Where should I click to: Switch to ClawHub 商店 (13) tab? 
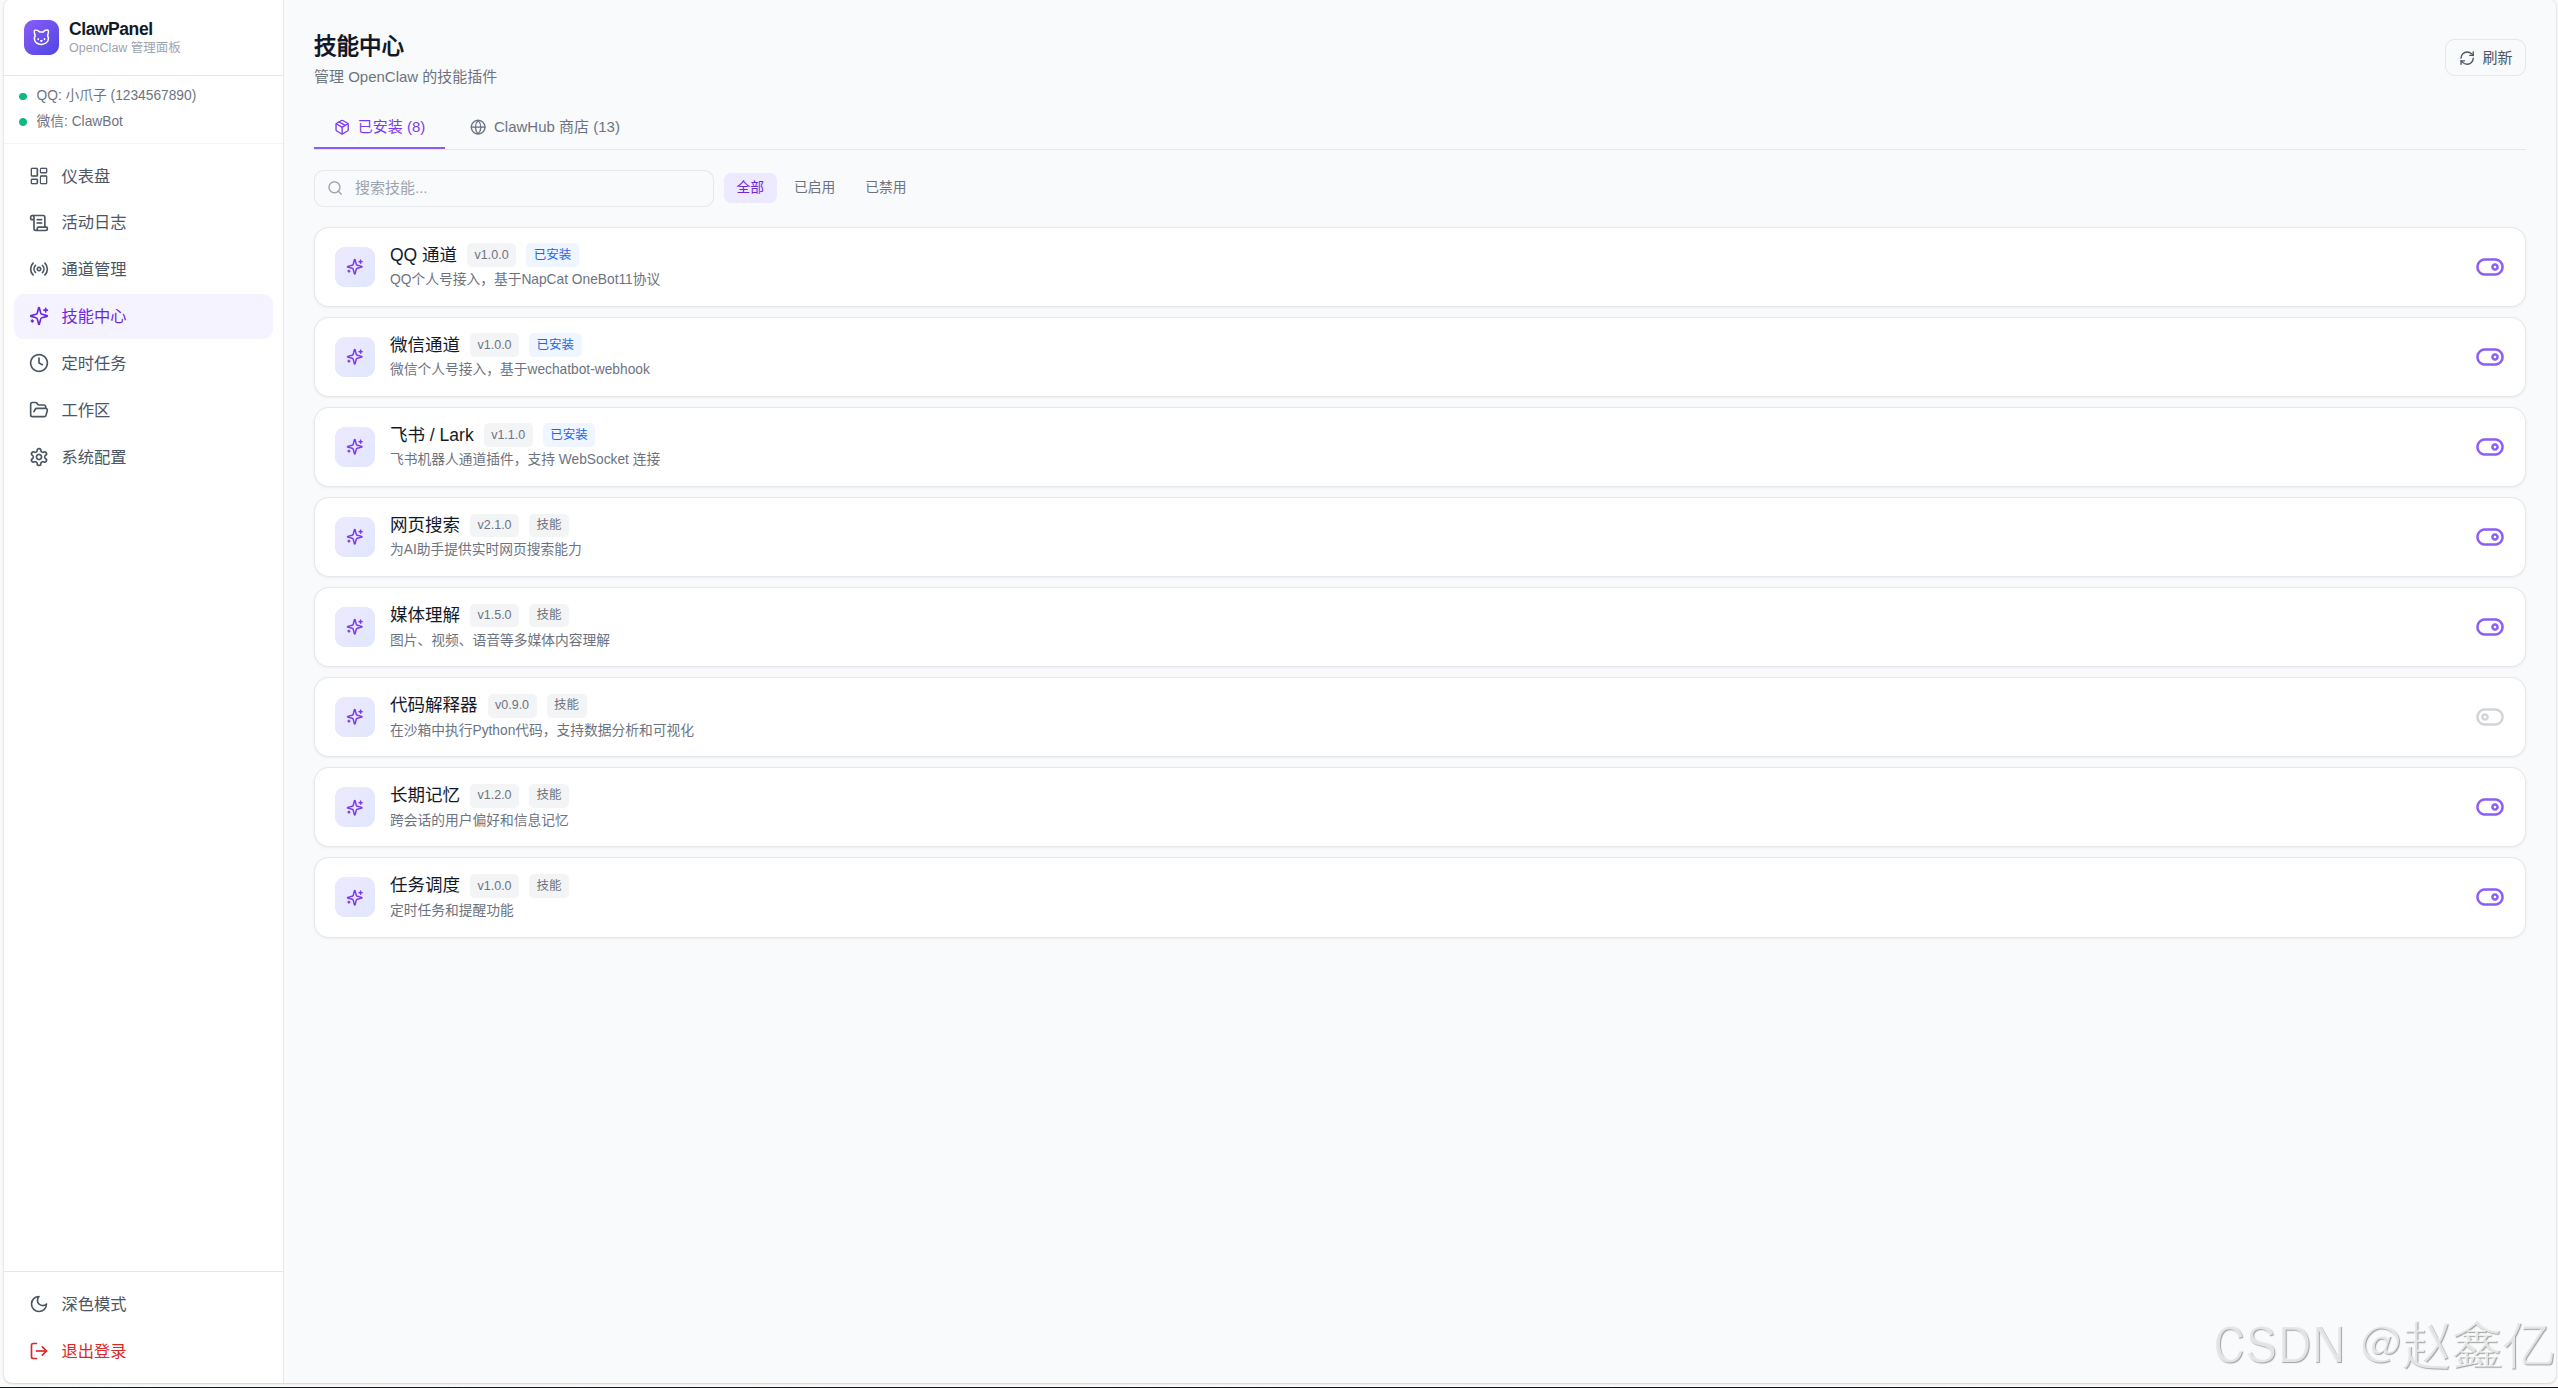tap(545, 127)
